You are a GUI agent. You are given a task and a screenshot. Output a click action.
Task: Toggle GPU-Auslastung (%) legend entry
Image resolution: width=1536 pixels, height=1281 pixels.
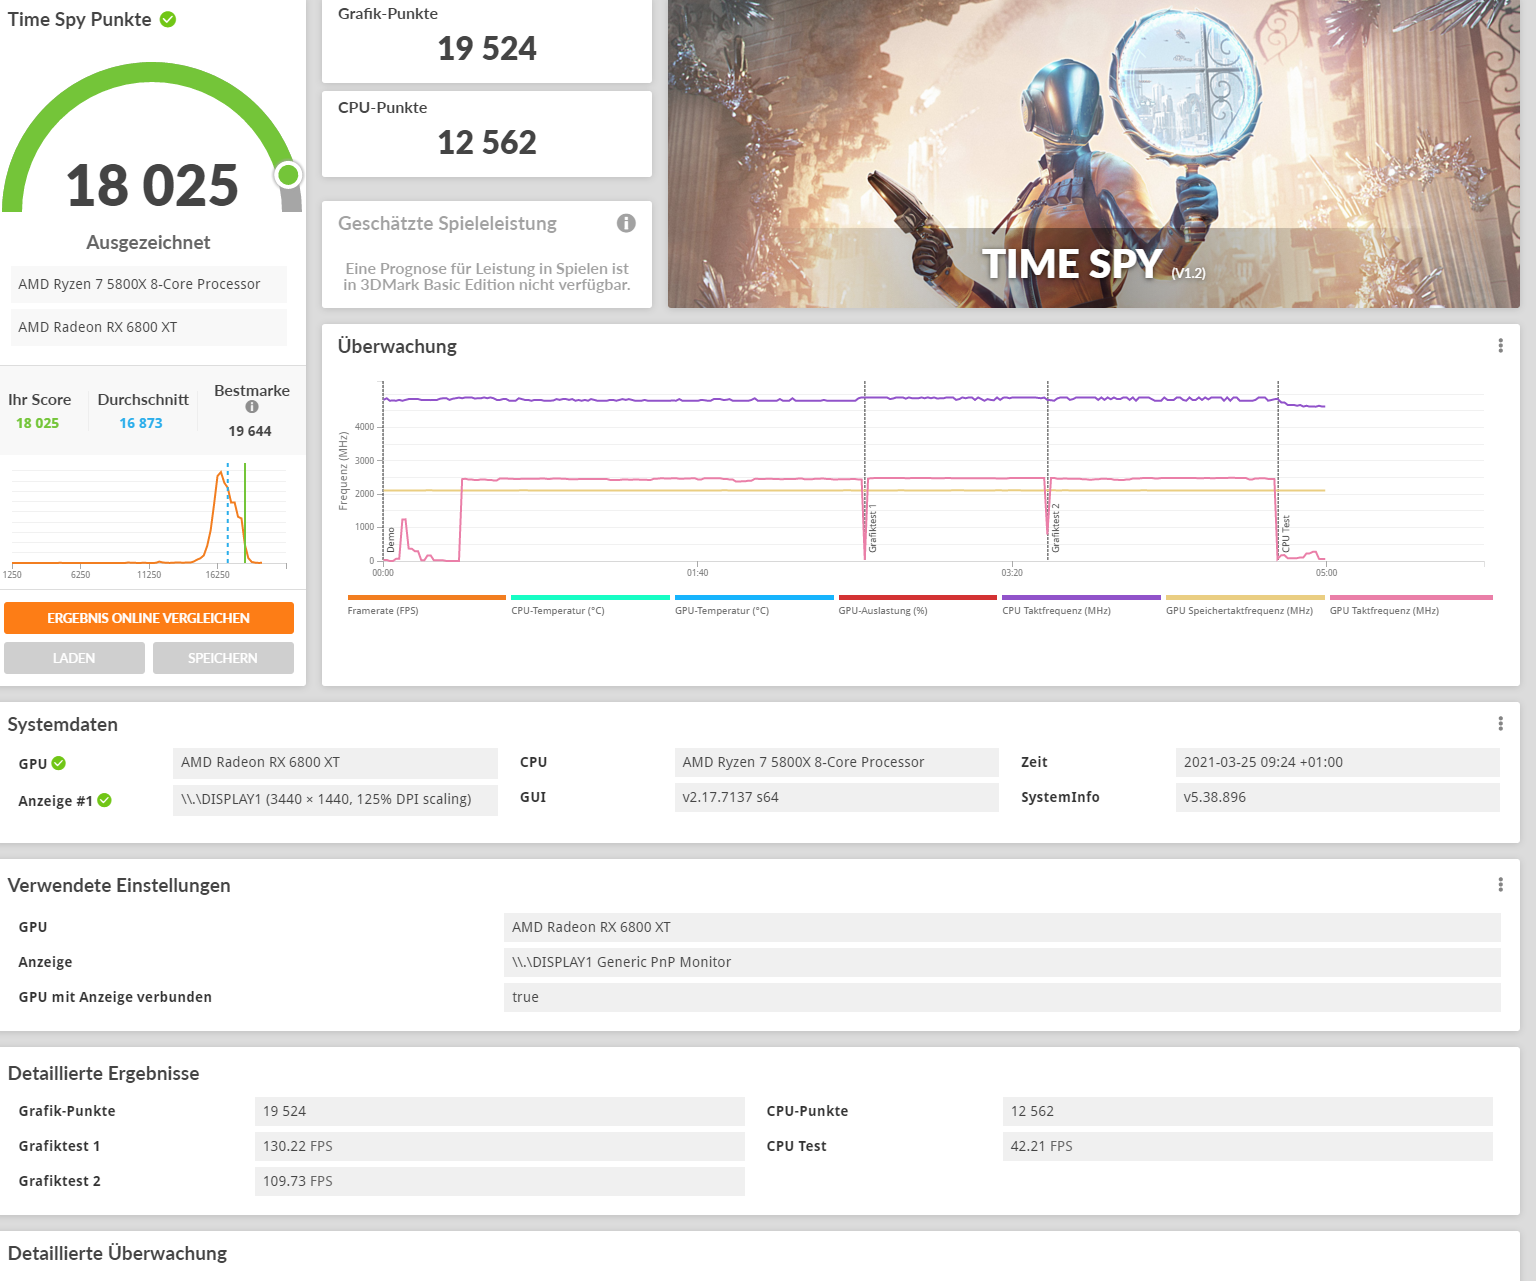pos(917,606)
